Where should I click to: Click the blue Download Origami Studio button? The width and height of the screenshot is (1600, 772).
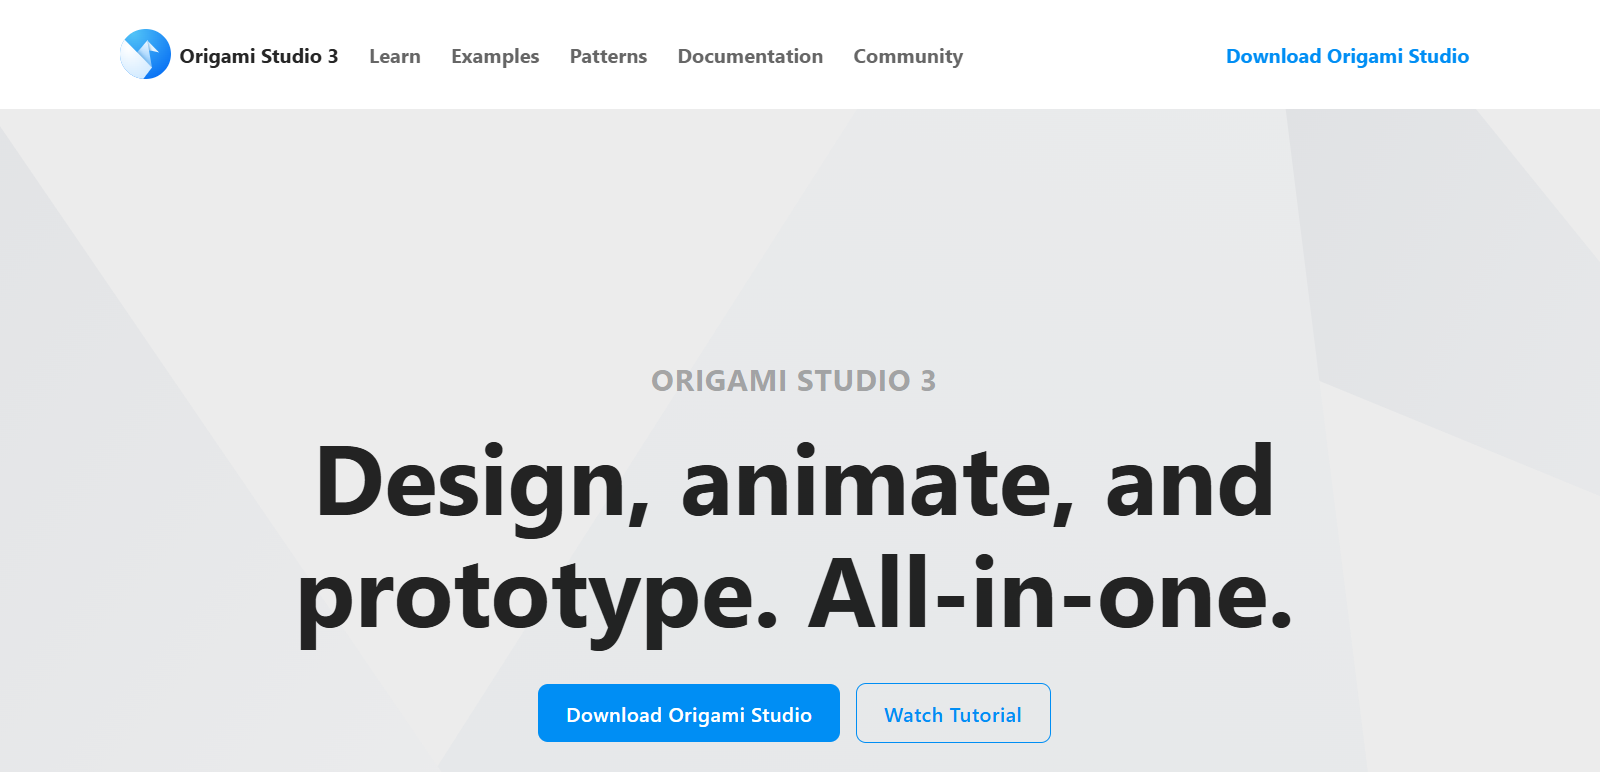689,713
